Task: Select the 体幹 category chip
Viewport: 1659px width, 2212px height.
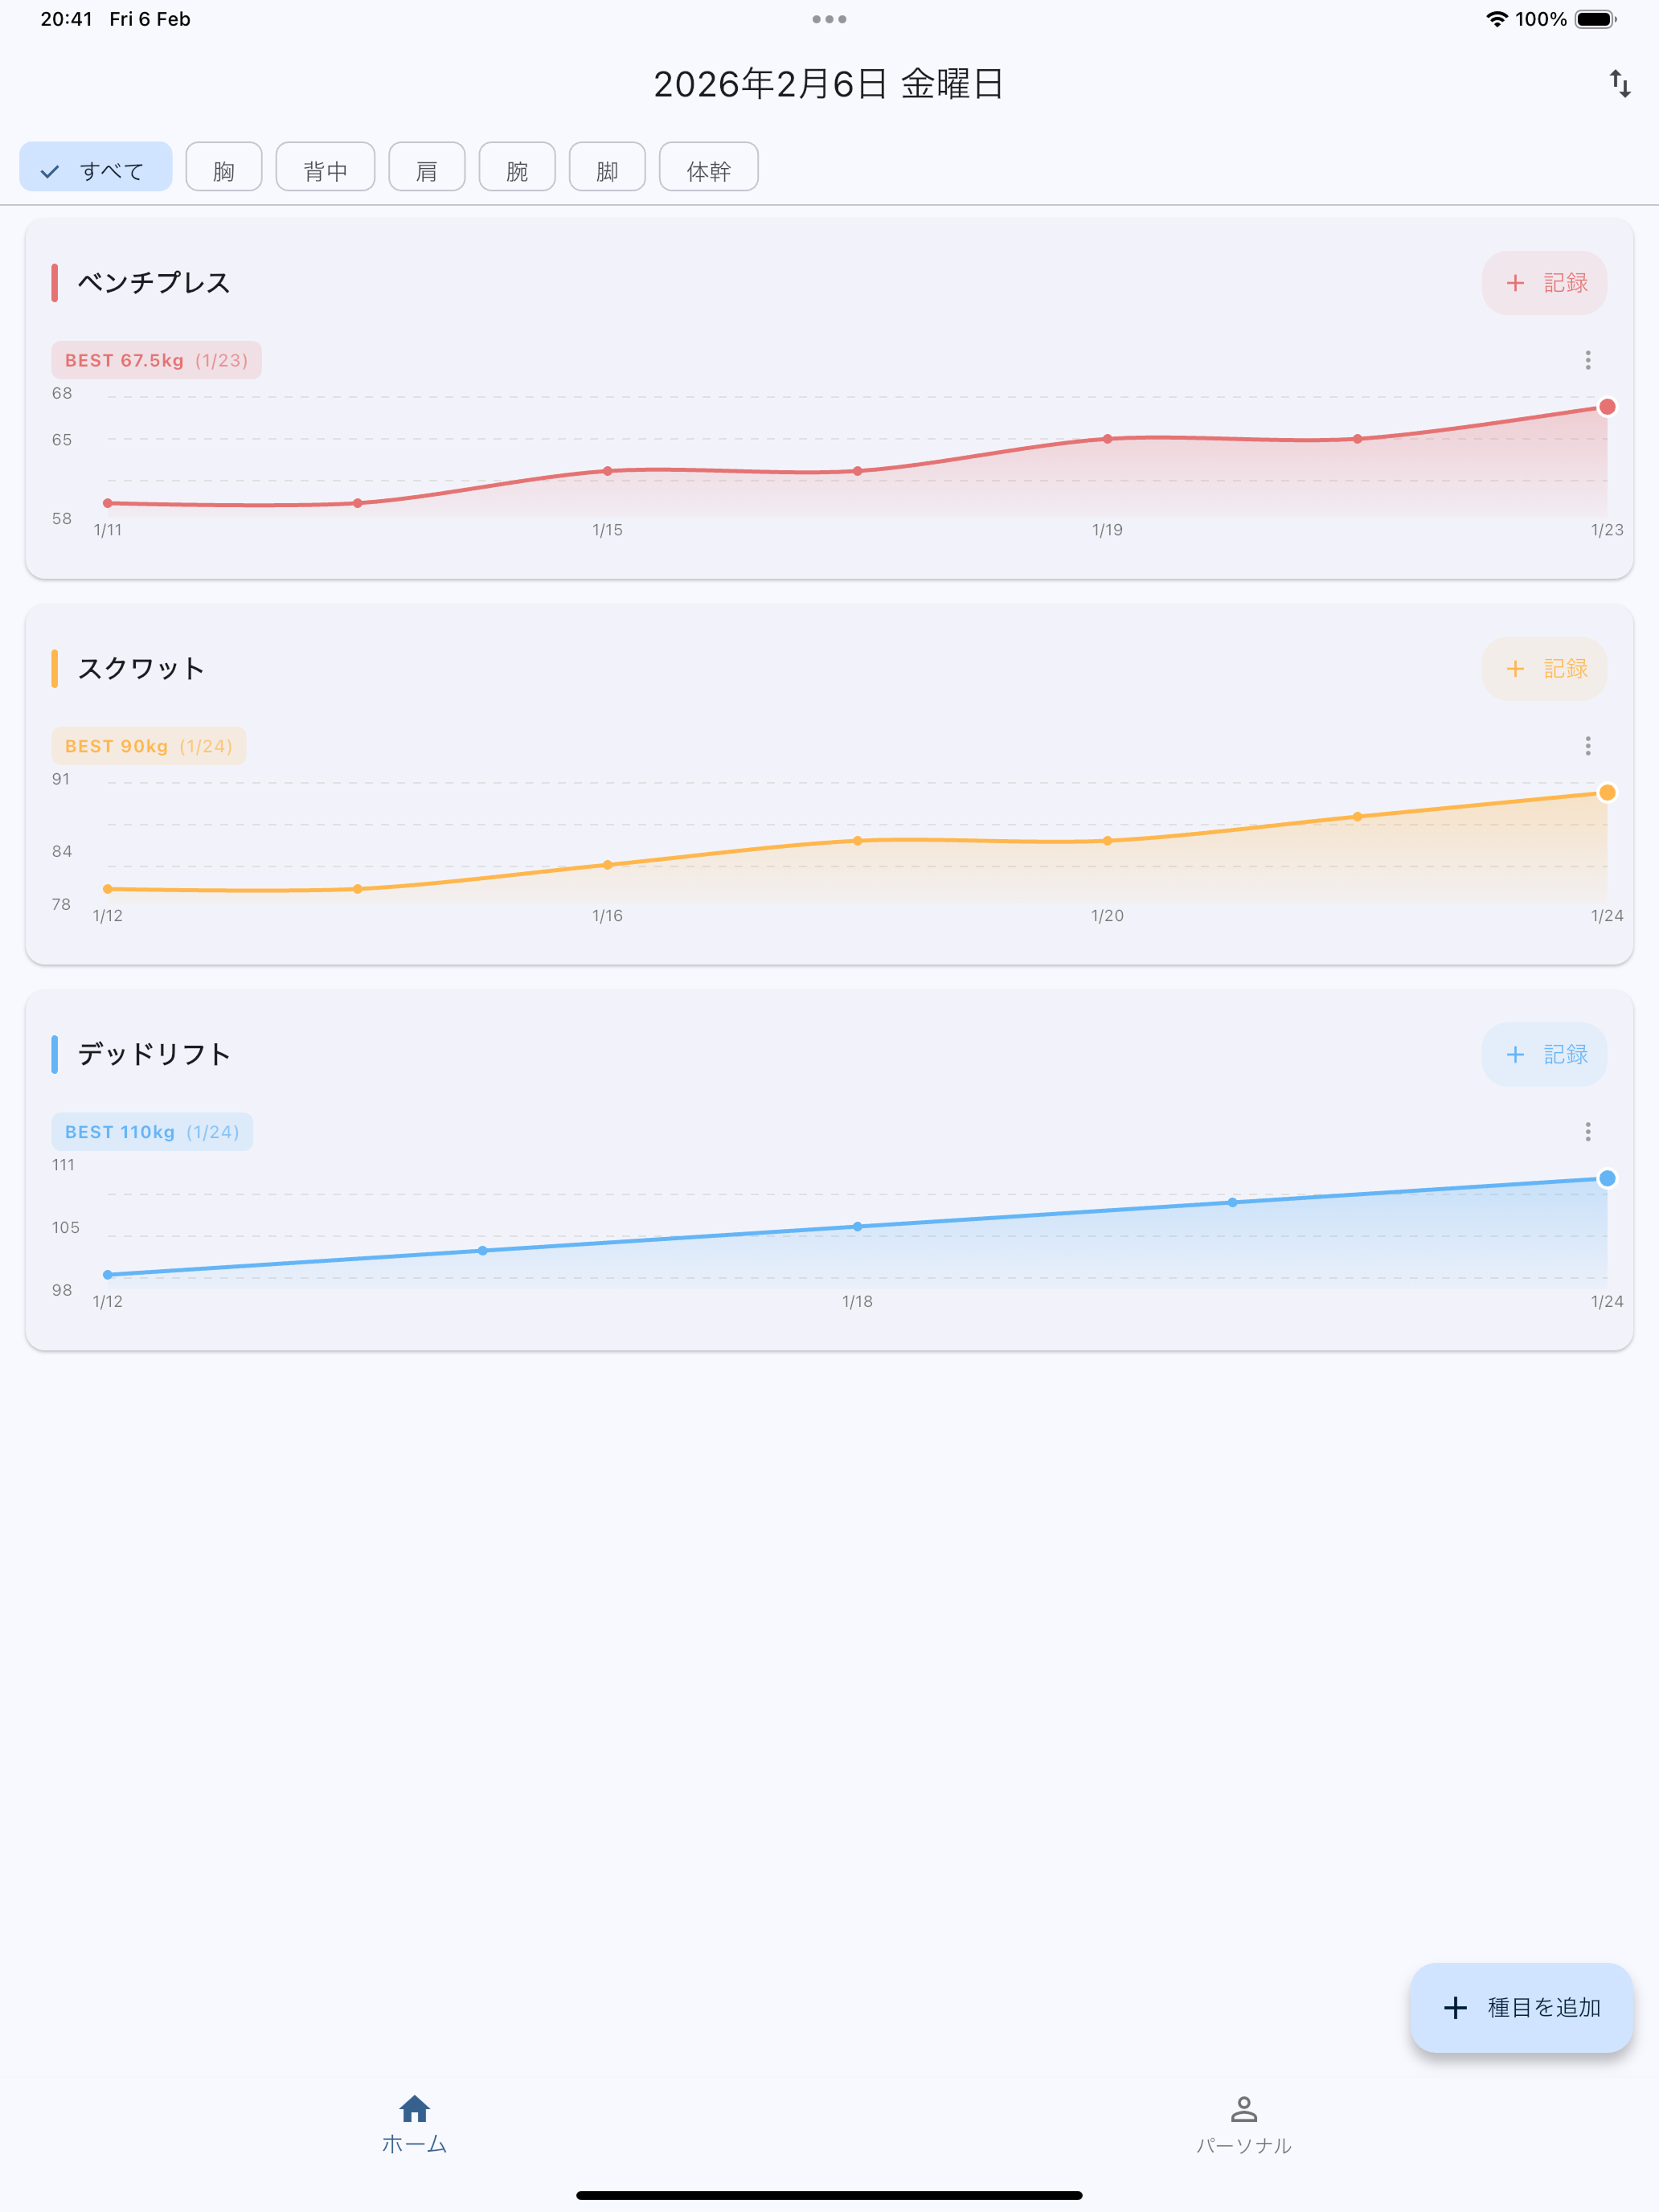Action: click(x=709, y=167)
